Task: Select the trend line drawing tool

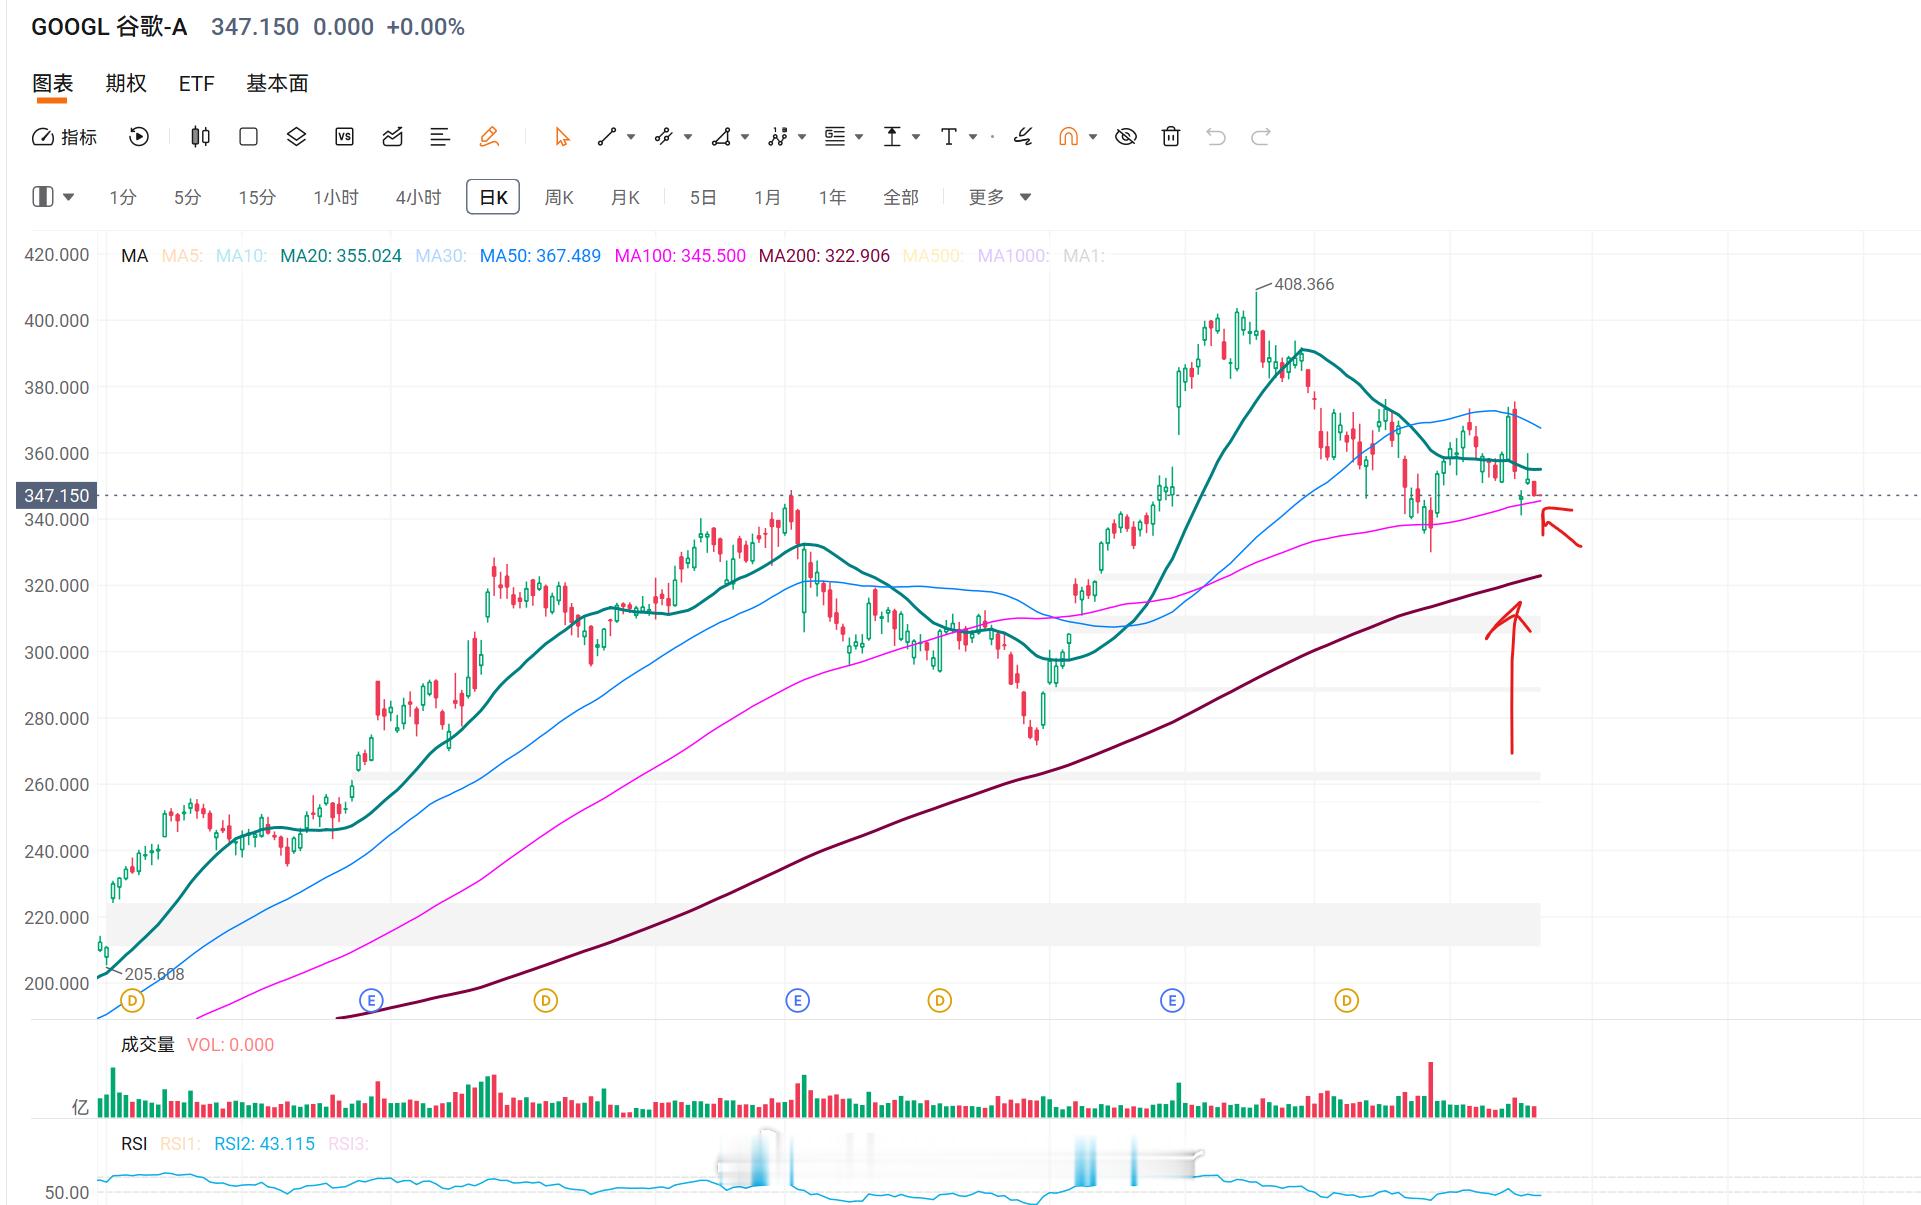Action: click(607, 137)
